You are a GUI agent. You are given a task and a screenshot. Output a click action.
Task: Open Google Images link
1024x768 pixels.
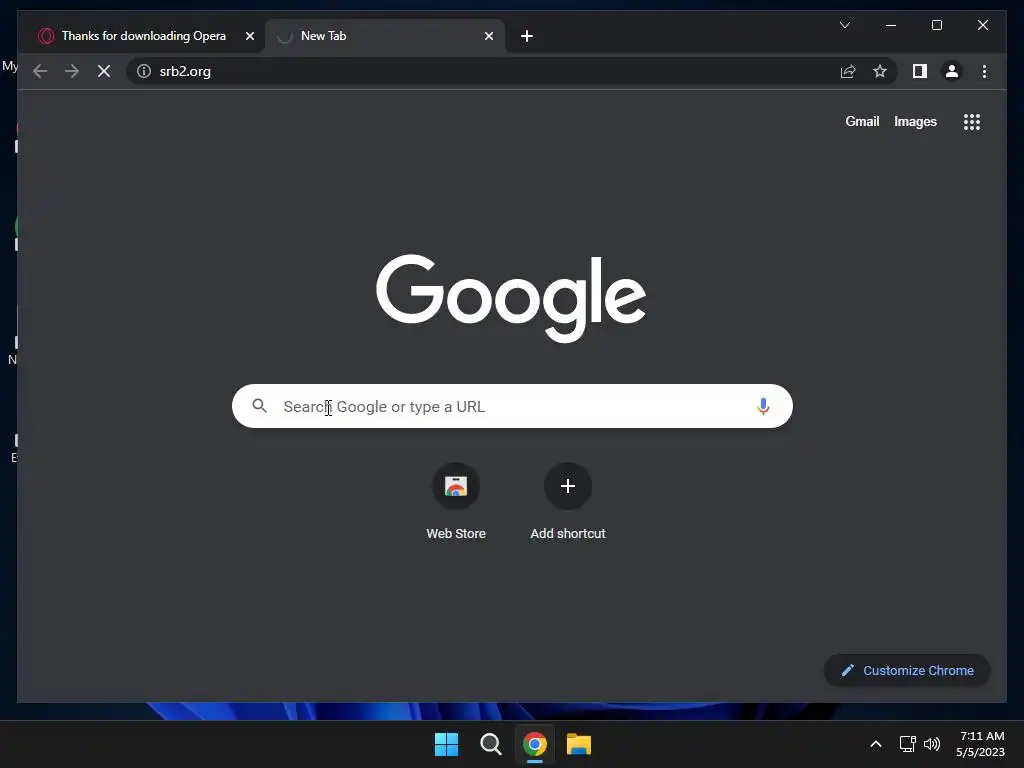[x=915, y=121]
